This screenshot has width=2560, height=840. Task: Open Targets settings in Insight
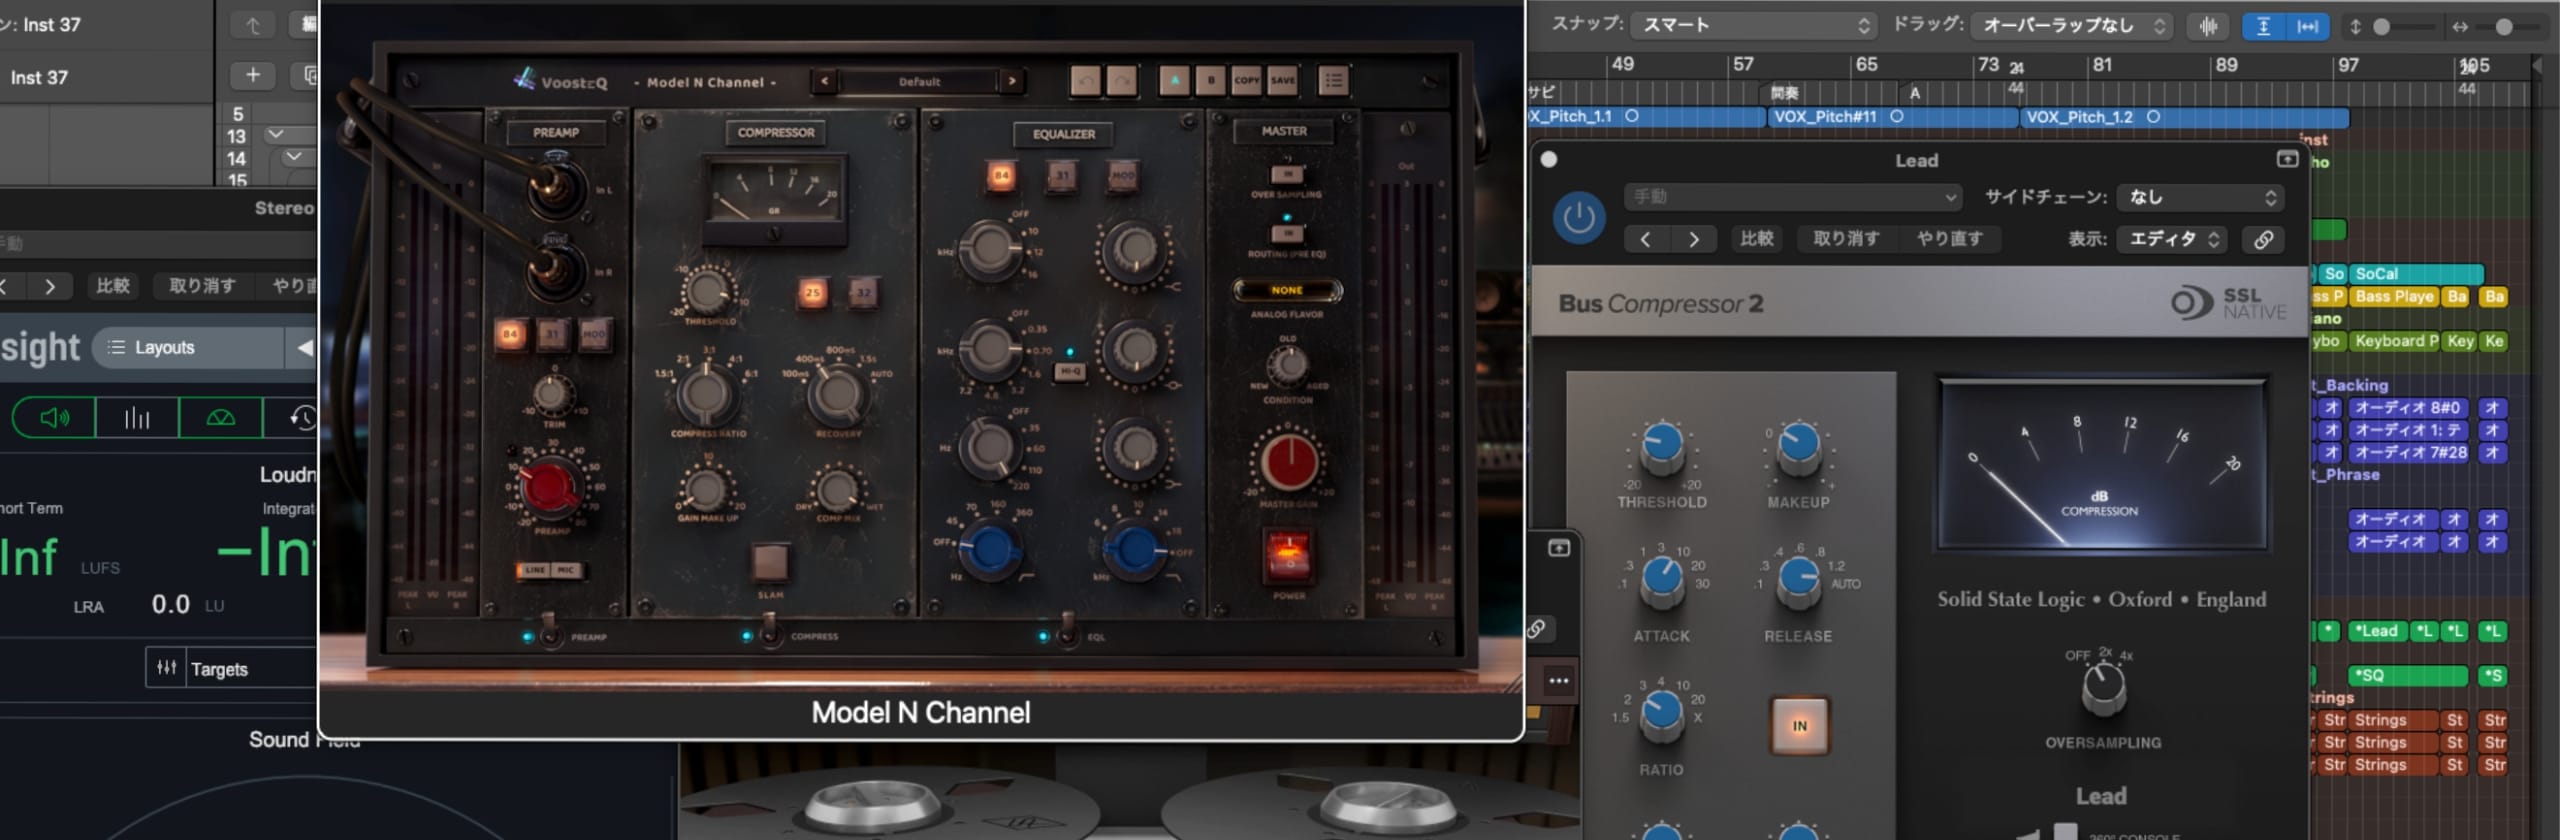232,668
